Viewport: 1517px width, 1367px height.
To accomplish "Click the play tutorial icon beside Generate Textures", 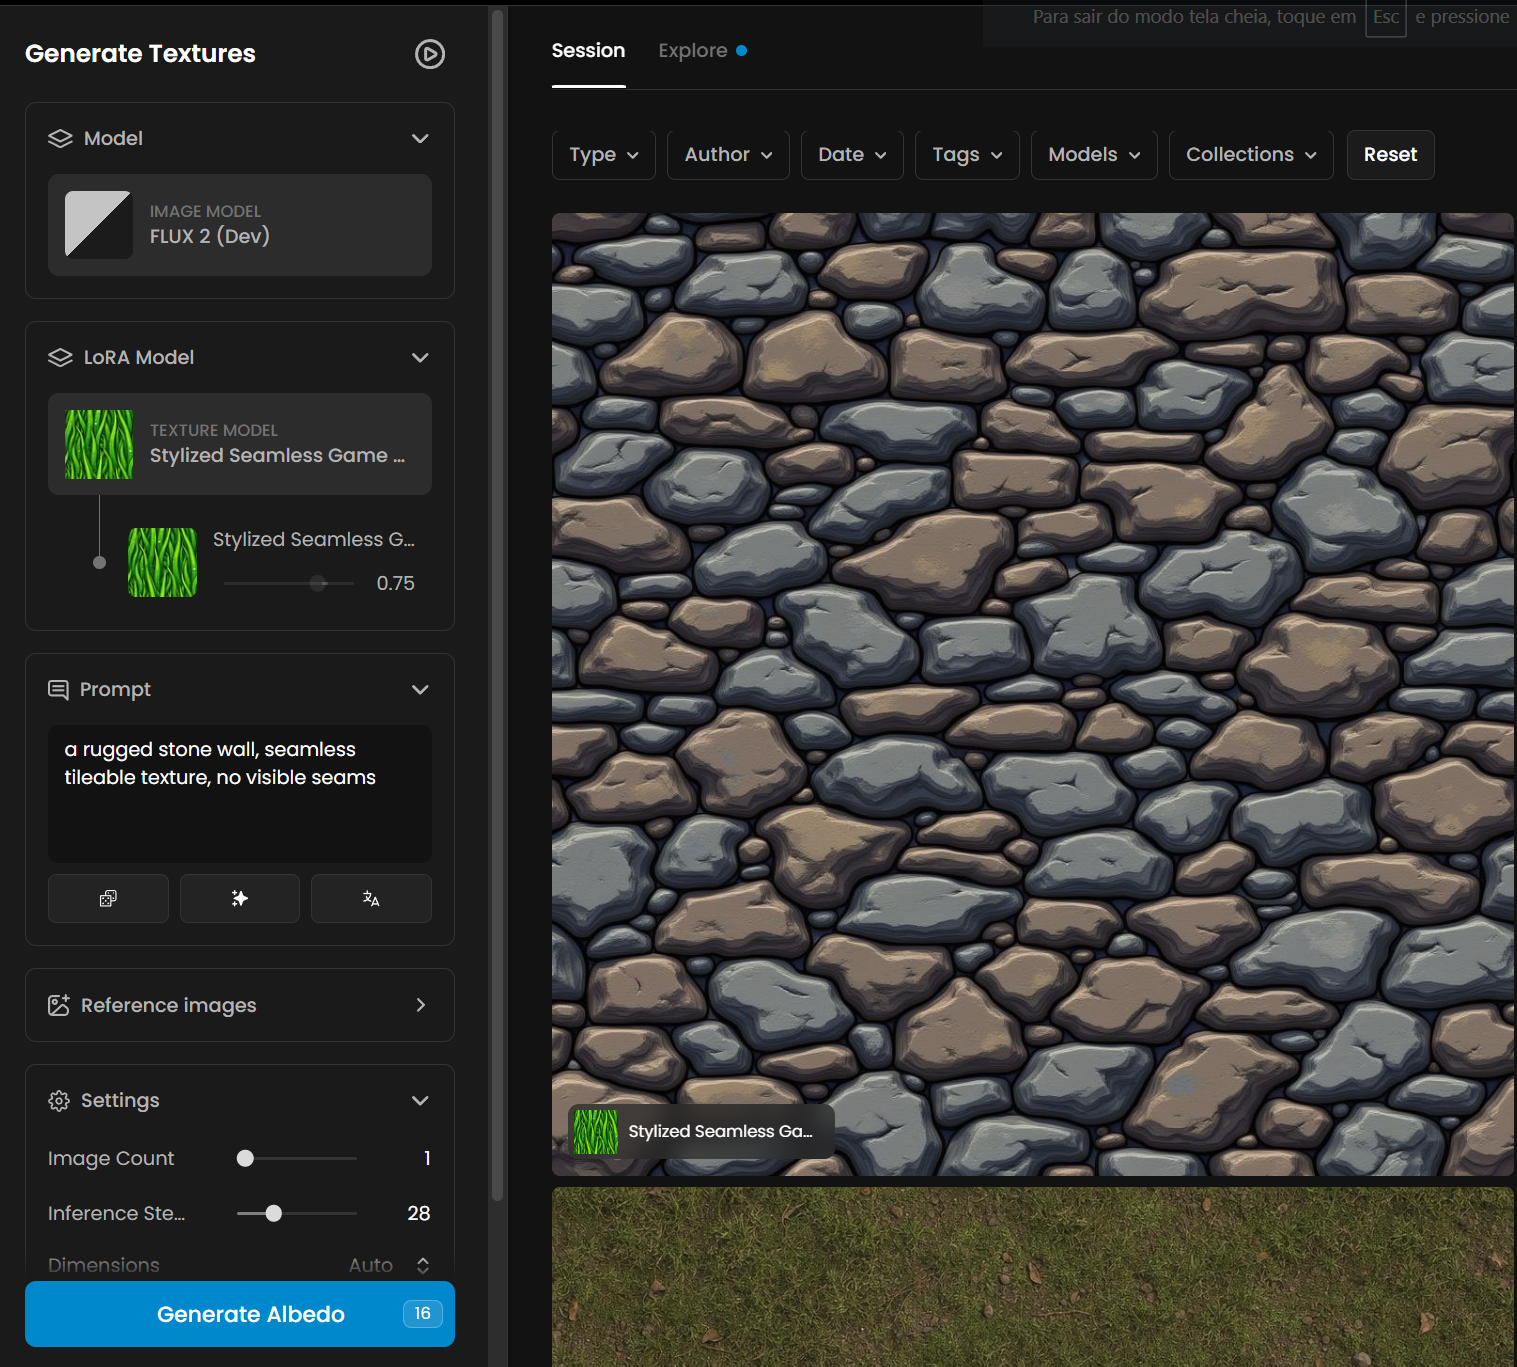I will pos(430,54).
